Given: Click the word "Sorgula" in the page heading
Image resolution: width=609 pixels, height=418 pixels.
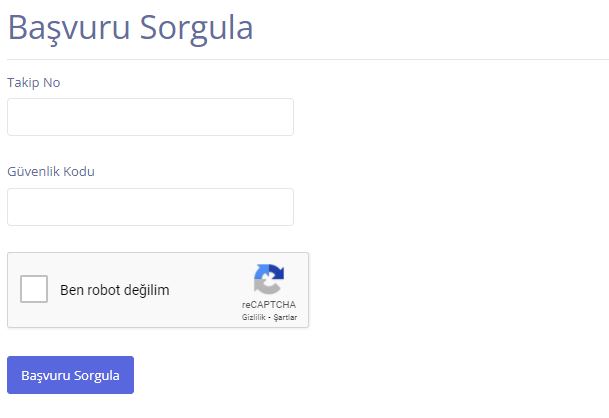Looking at the screenshot, I should point(196,27).
